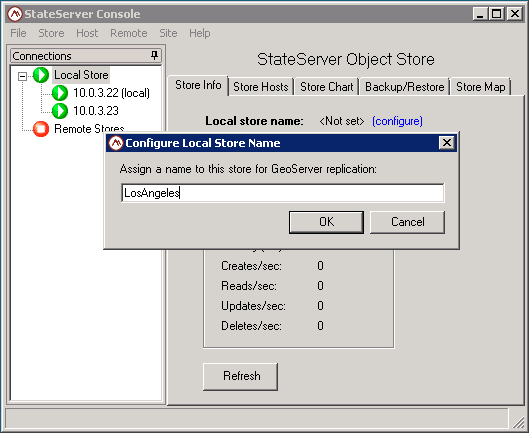This screenshot has height=433, width=529.
Task: Click the green icon beside 10.0.3.23
Action: [60, 111]
